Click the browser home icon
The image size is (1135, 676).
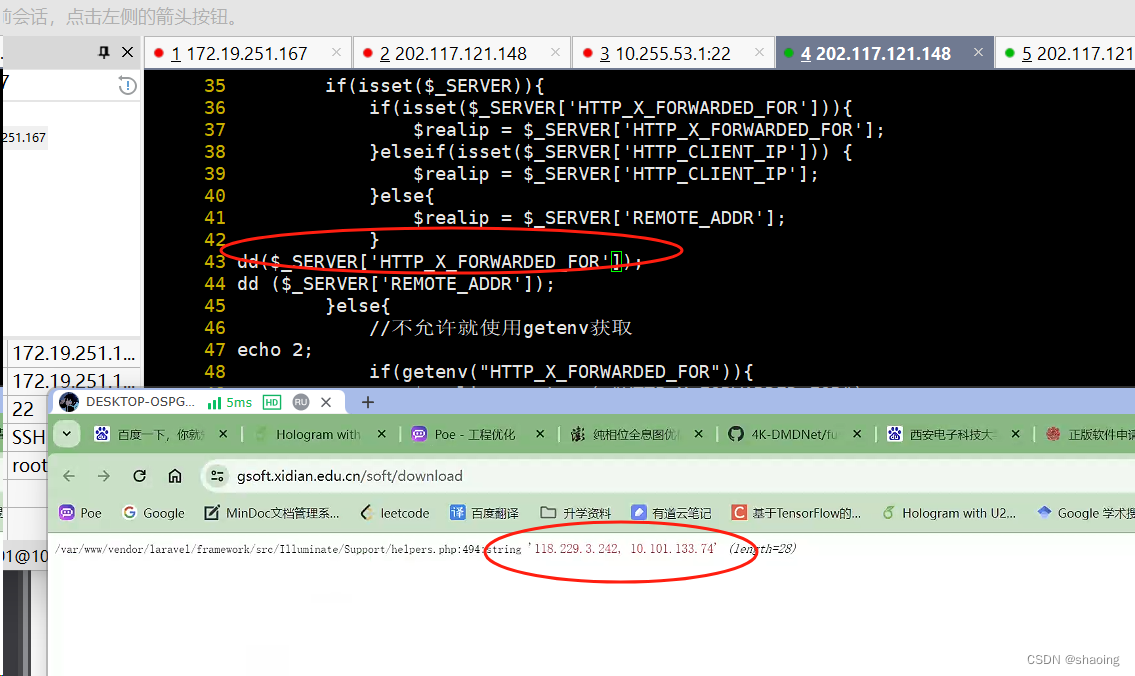coord(173,476)
